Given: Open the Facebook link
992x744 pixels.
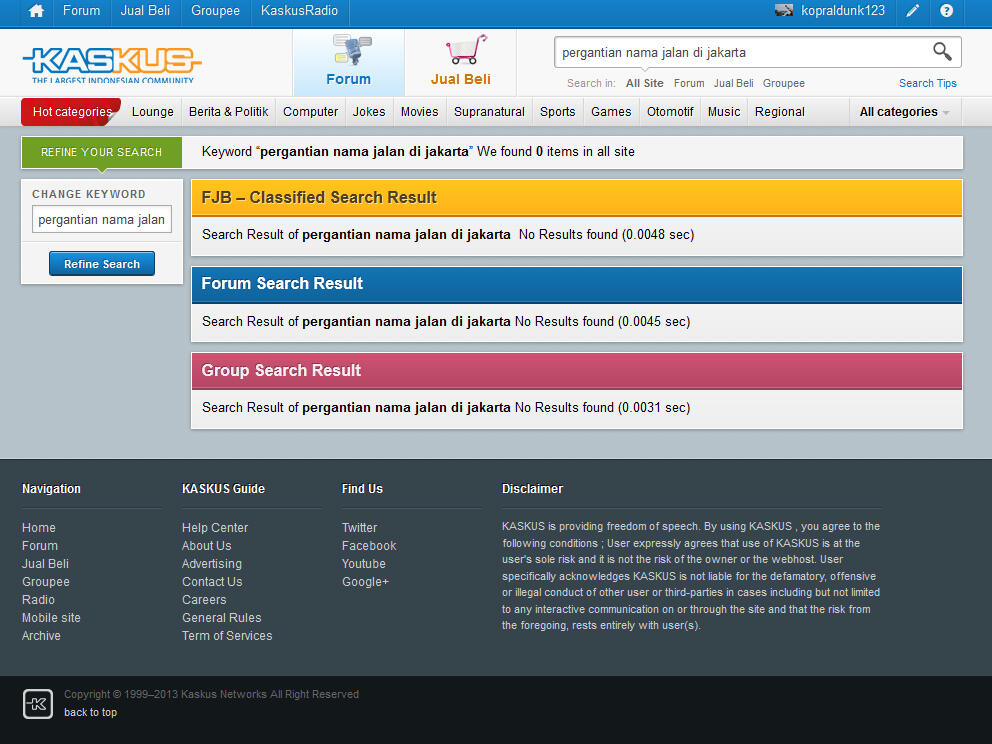Looking at the screenshot, I should click(369, 545).
